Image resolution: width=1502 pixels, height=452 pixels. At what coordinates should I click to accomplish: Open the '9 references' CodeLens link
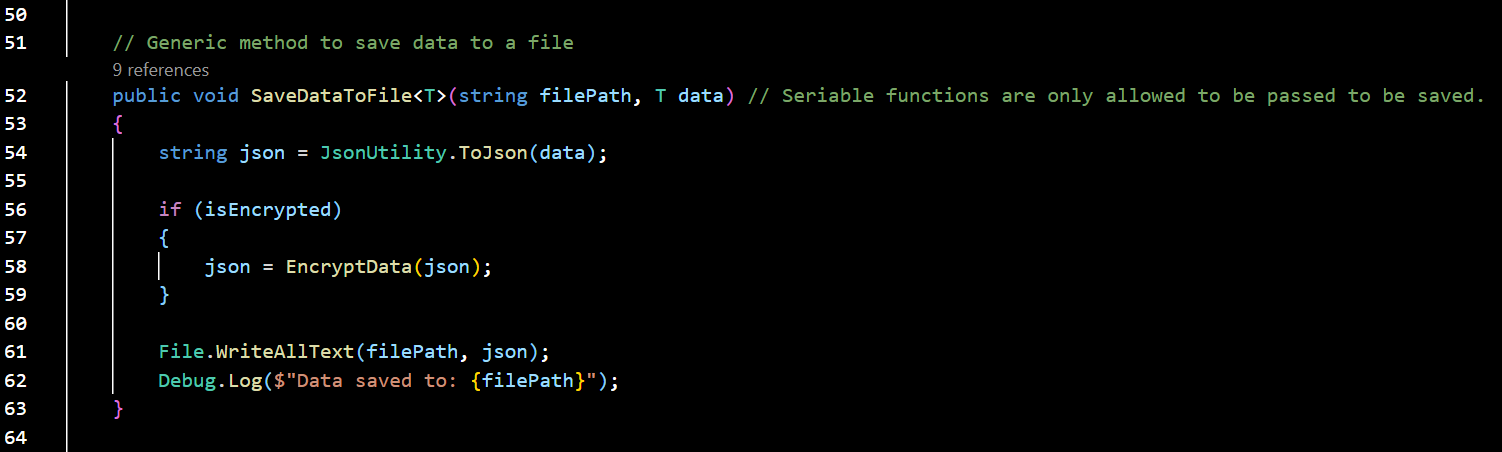[x=161, y=70]
